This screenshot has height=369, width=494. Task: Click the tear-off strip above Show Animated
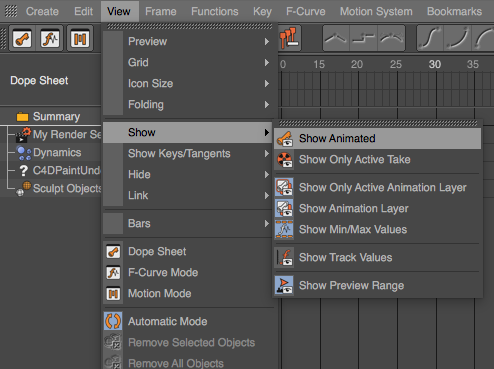(x=378, y=123)
